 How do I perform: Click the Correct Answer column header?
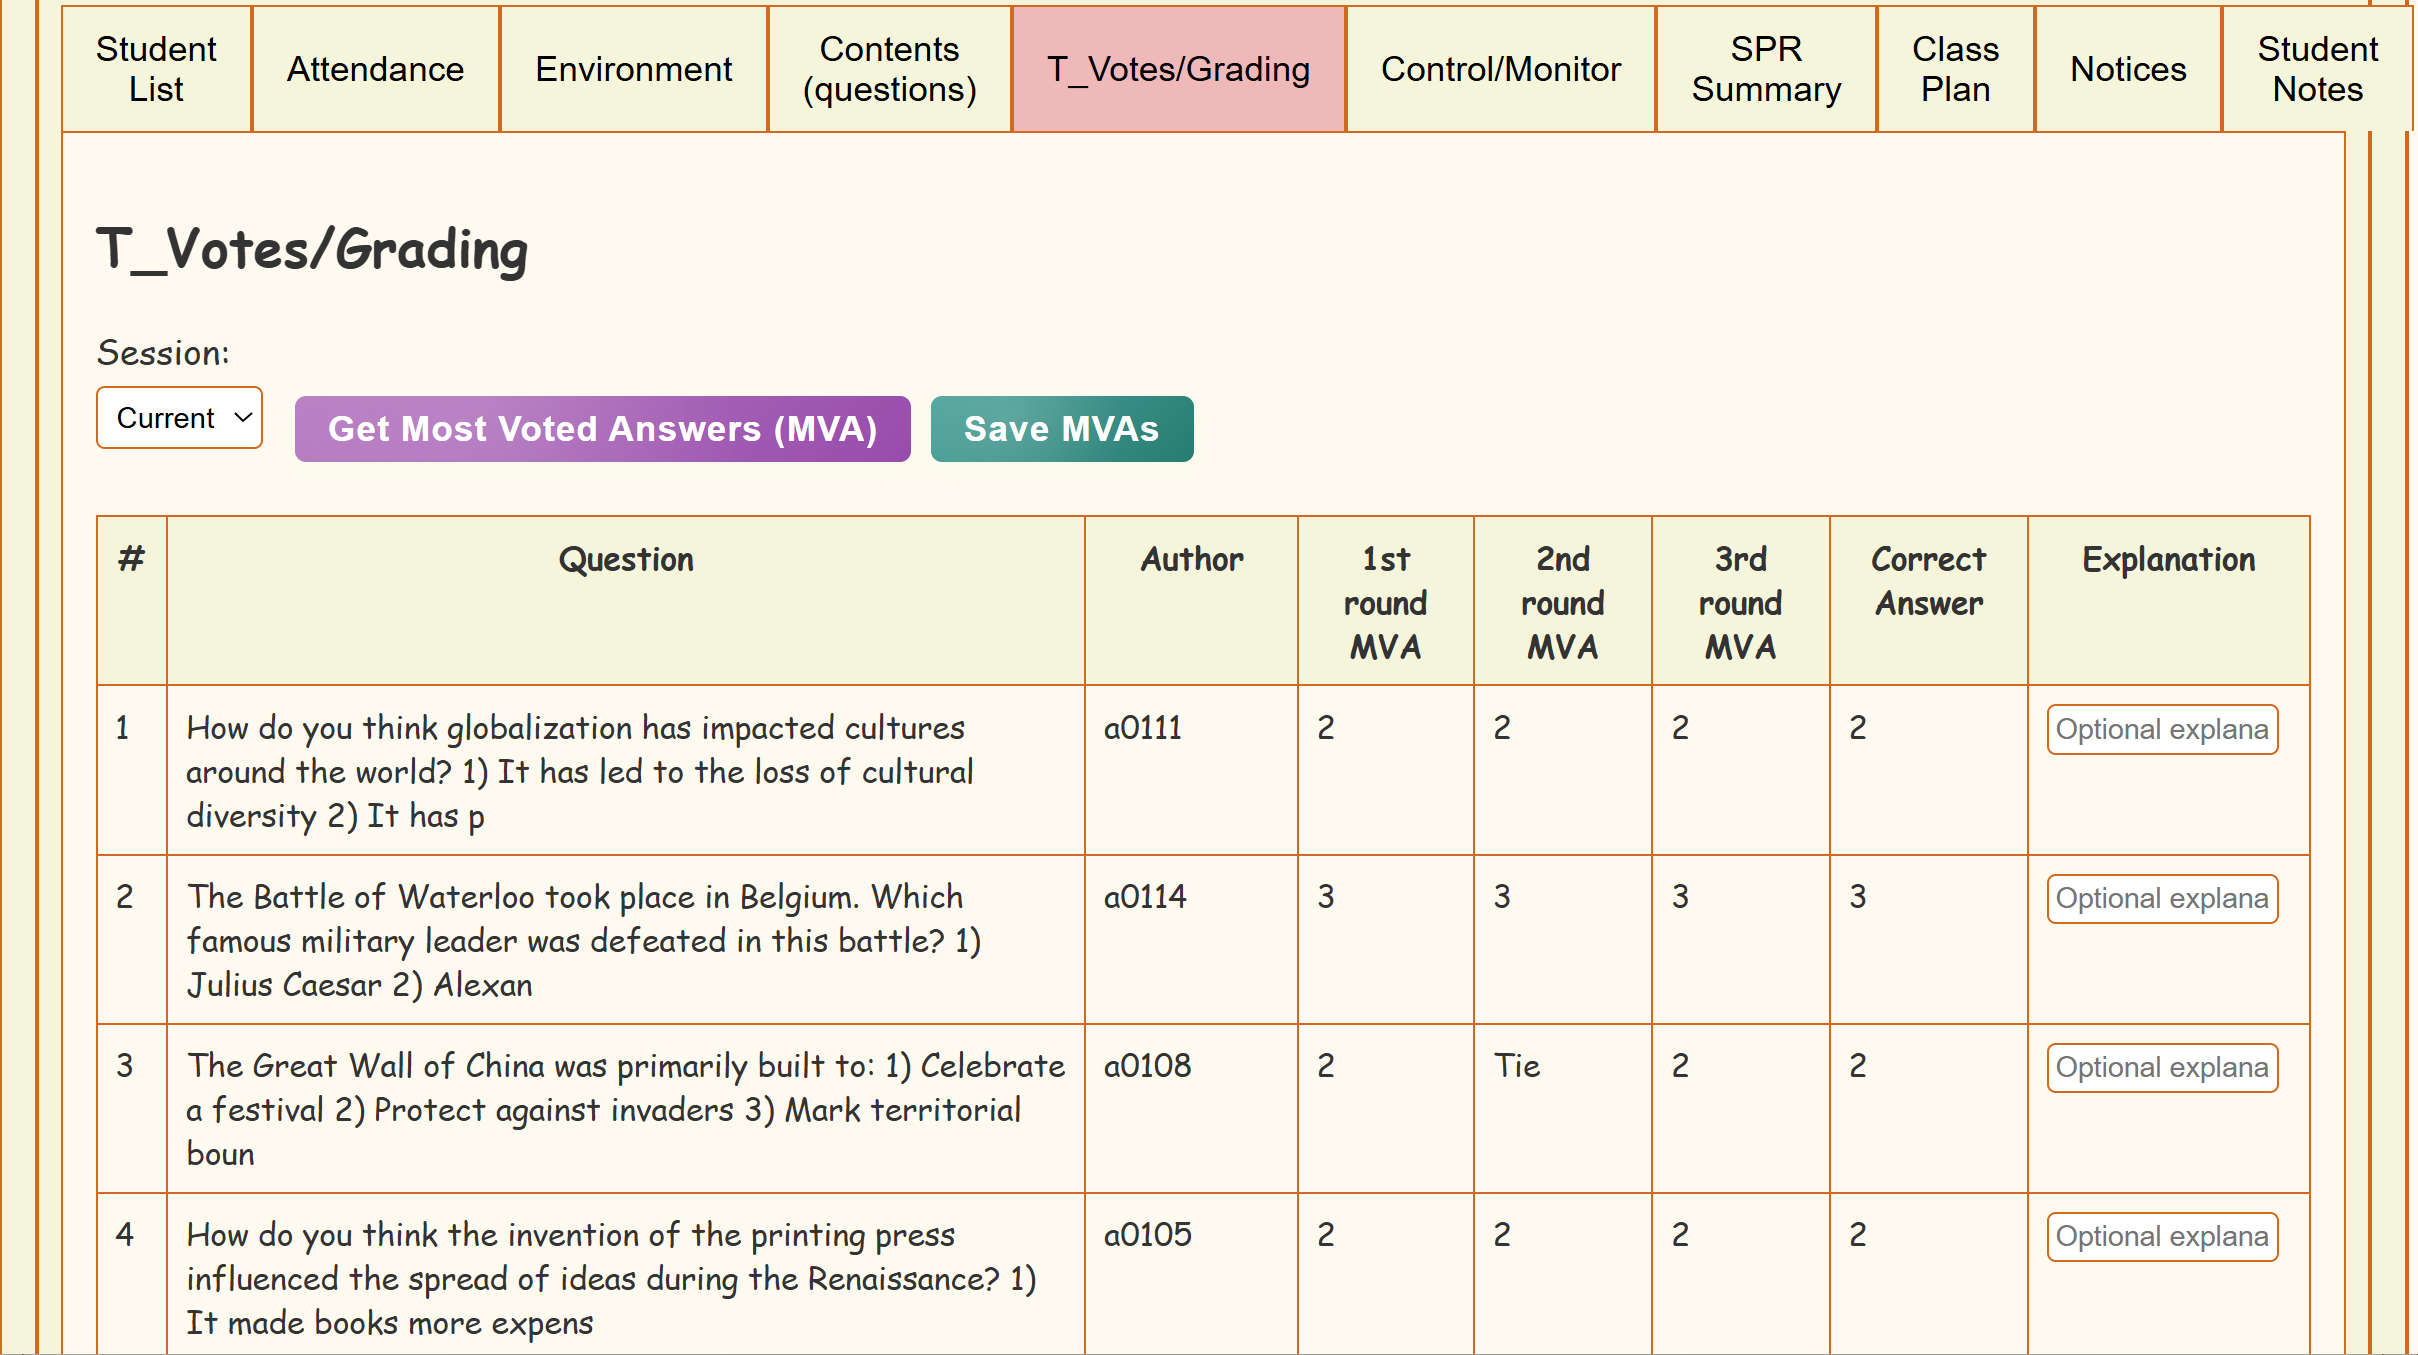[1928, 581]
